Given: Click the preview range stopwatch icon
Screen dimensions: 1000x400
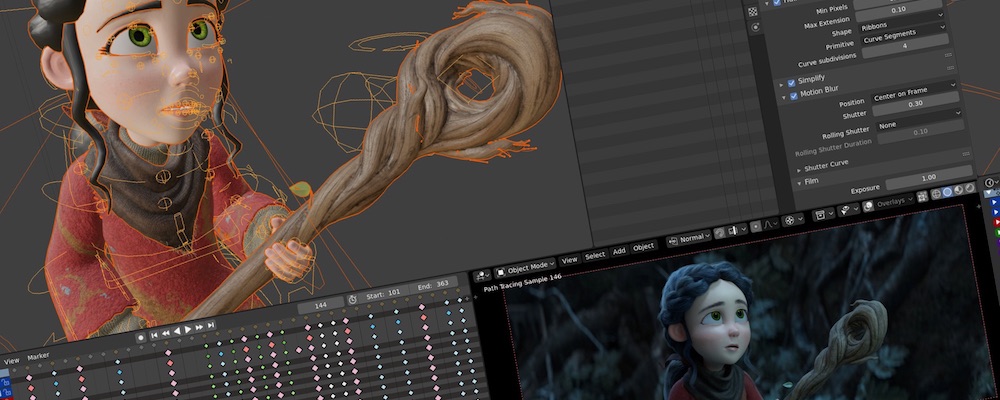Looking at the screenshot, I should click(x=353, y=299).
